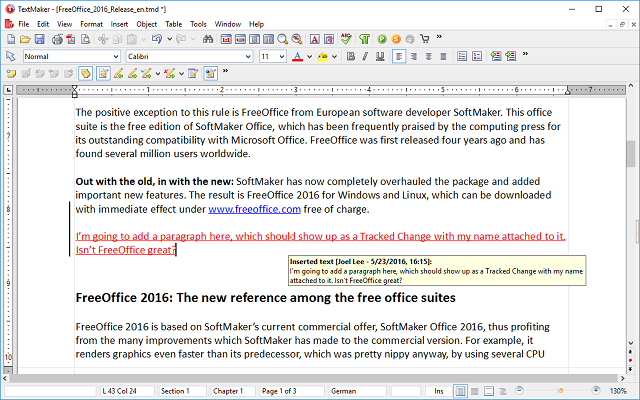Viewport: 640px width, 400px height.
Task: Insert numbered list icon
Action: [476, 56]
